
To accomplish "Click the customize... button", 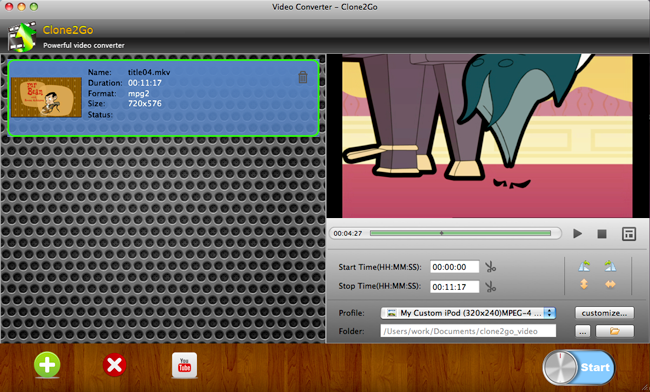I will tap(604, 313).
